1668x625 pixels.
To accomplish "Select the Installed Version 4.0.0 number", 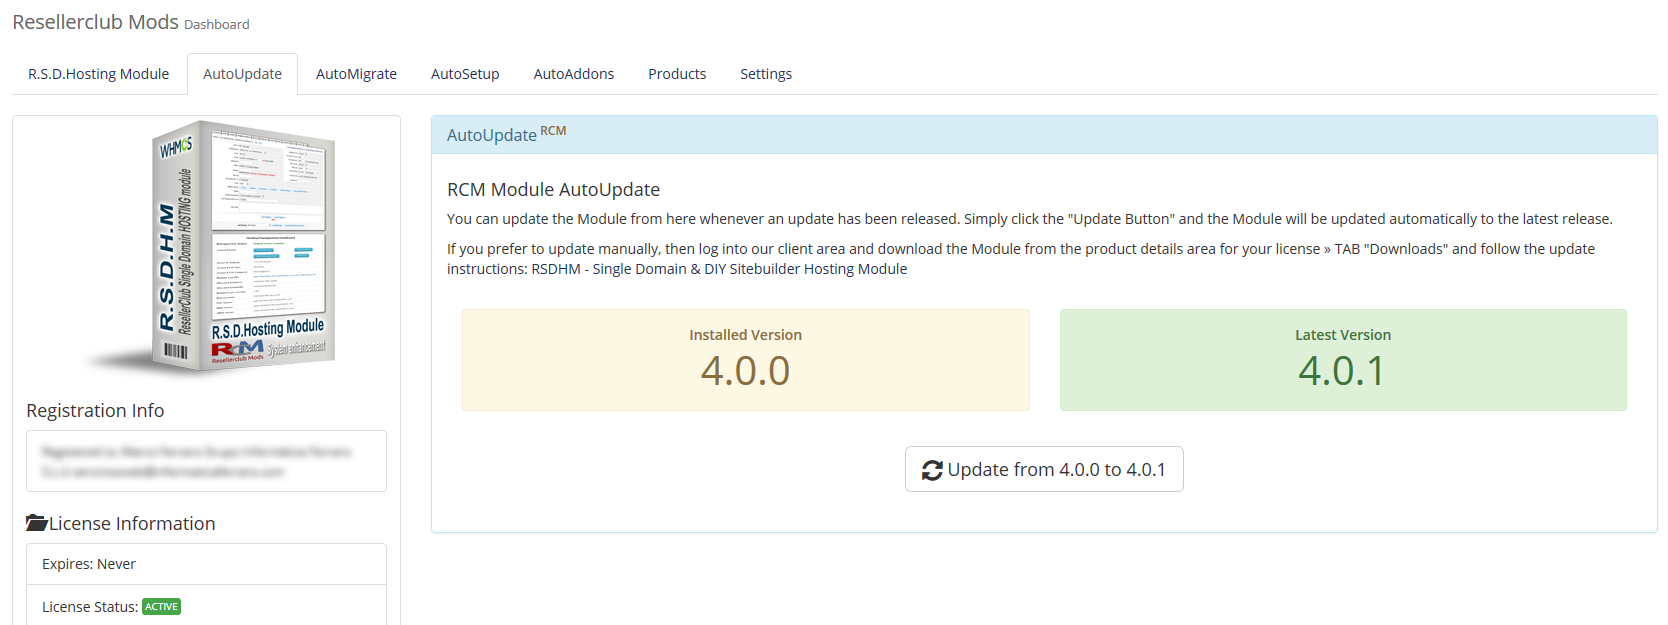I will [x=745, y=371].
